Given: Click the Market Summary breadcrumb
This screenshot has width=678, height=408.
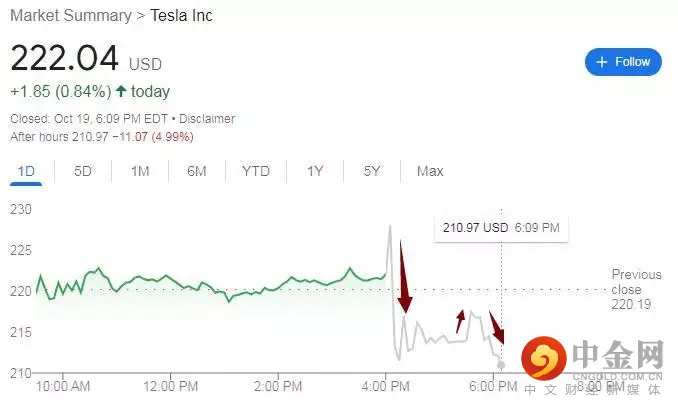Looking at the screenshot, I should [x=71, y=15].
